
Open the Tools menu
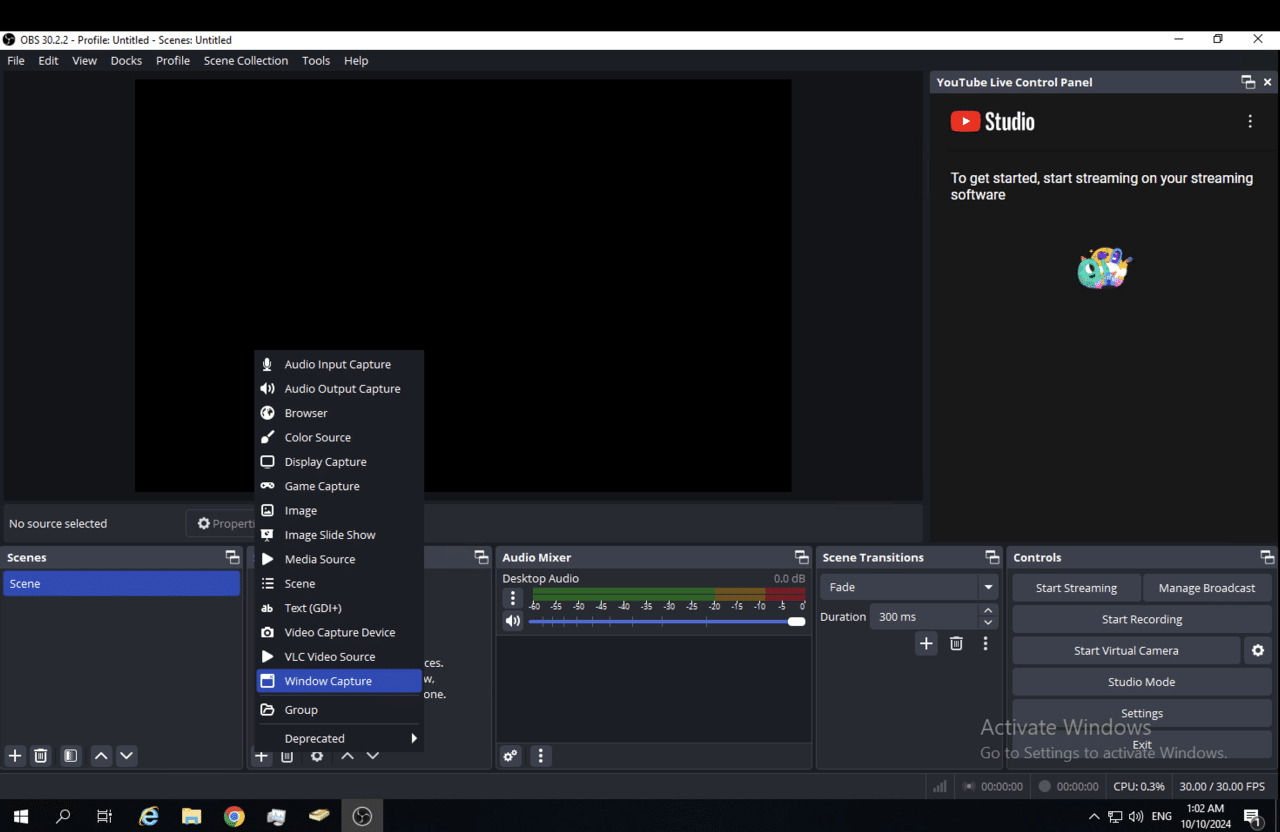coord(316,60)
